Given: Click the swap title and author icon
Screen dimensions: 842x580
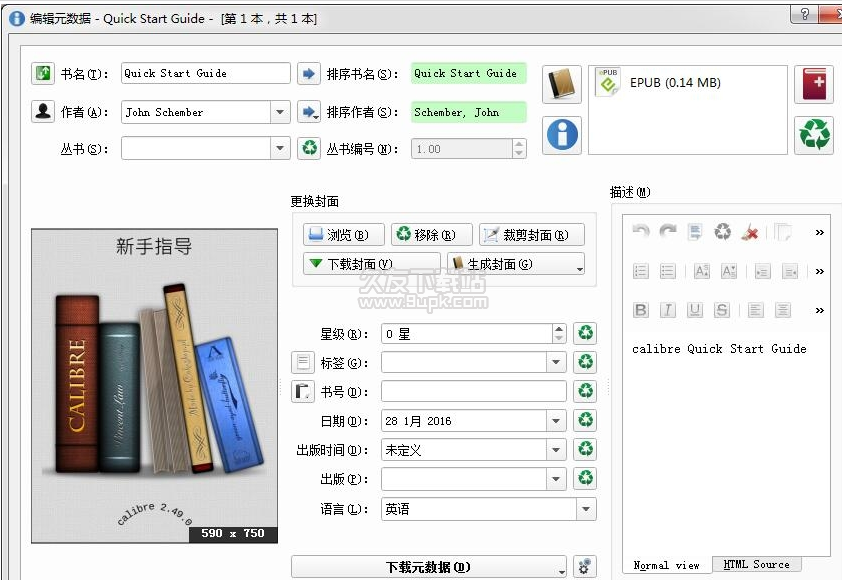Looking at the screenshot, I should pos(43,73).
